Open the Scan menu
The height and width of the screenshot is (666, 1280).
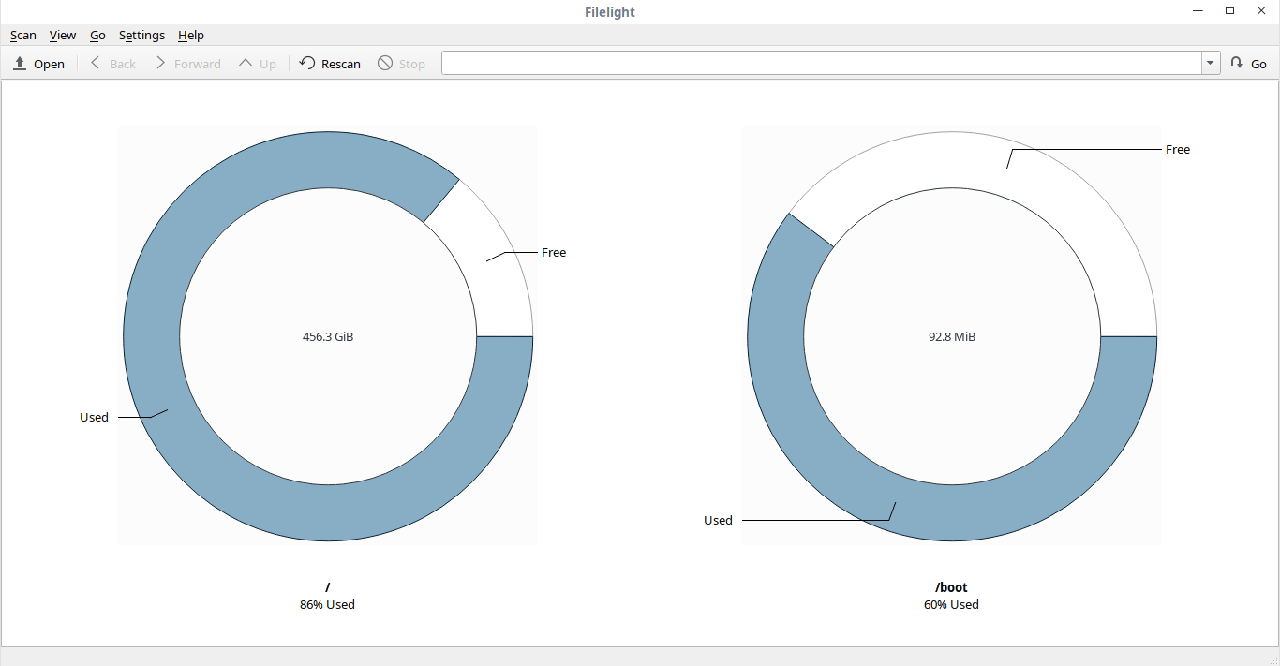point(23,35)
